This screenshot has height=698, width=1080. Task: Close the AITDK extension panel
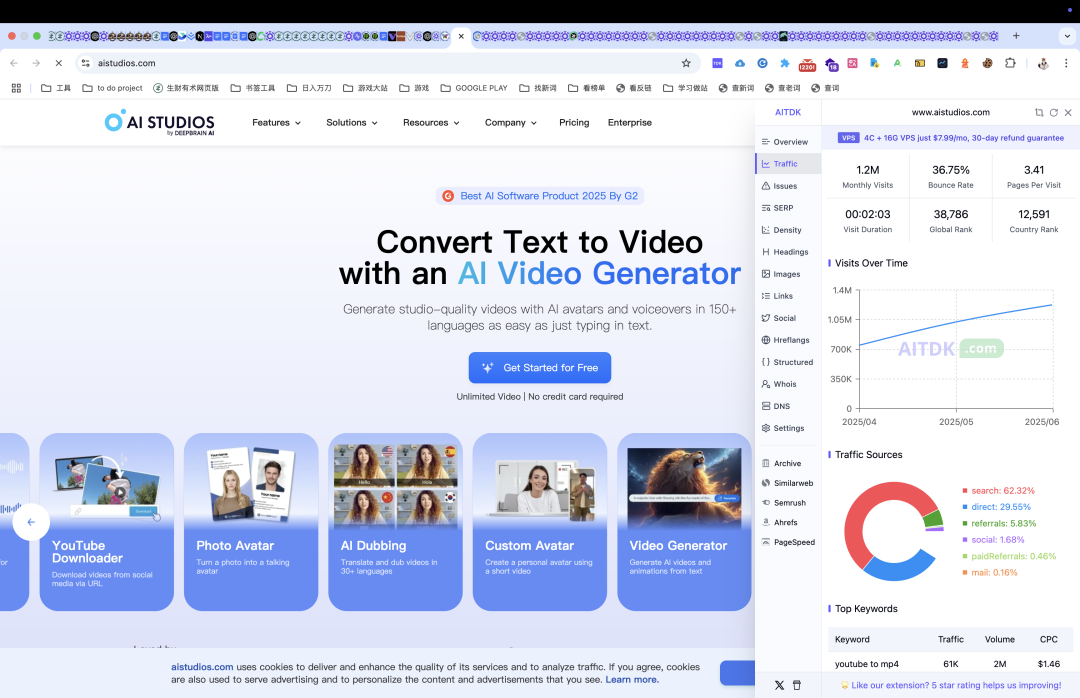pos(1068,112)
